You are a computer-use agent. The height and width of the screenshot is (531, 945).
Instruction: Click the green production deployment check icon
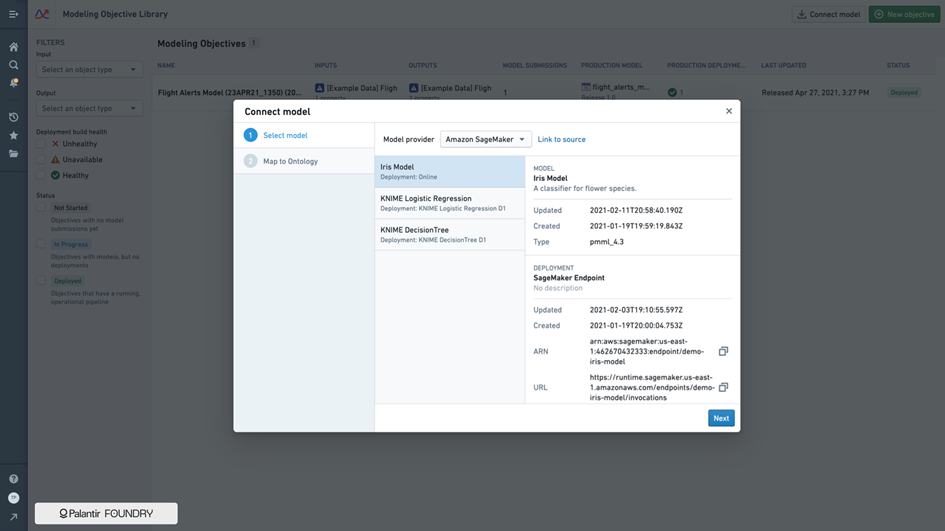(x=672, y=92)
